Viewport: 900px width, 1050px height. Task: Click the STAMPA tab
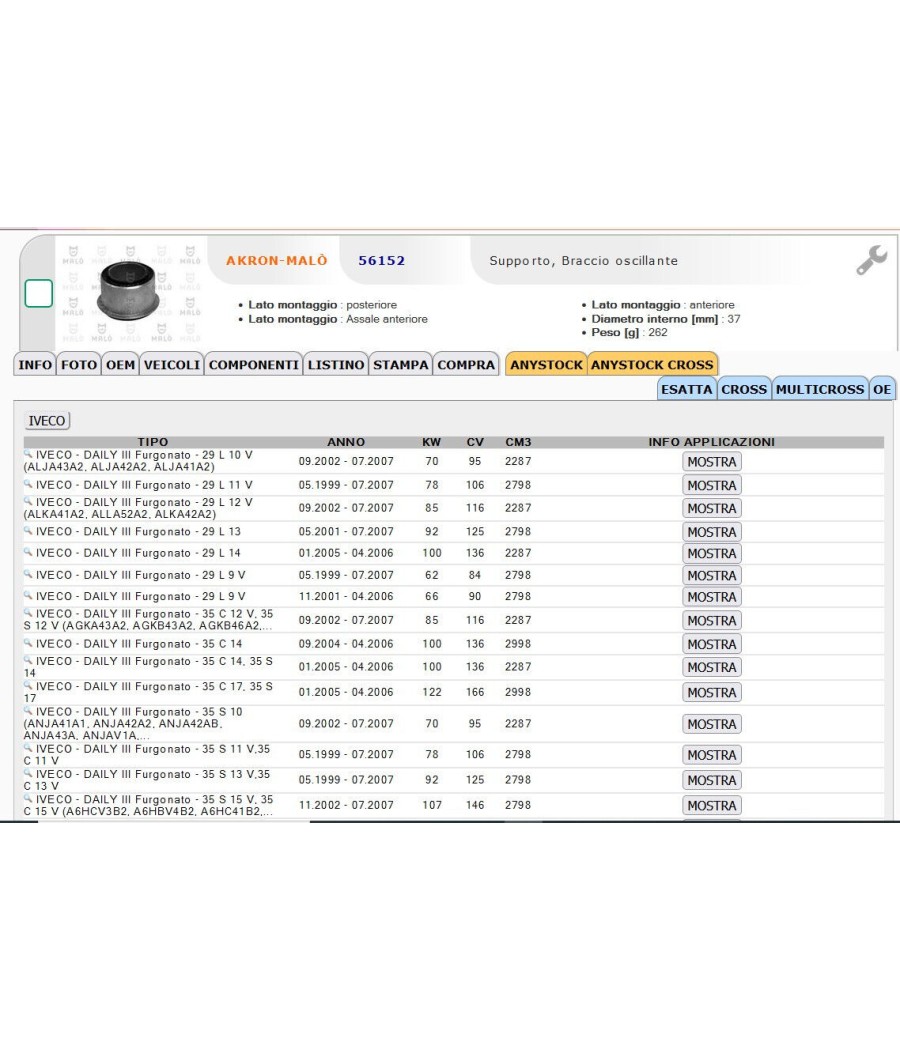400,364
